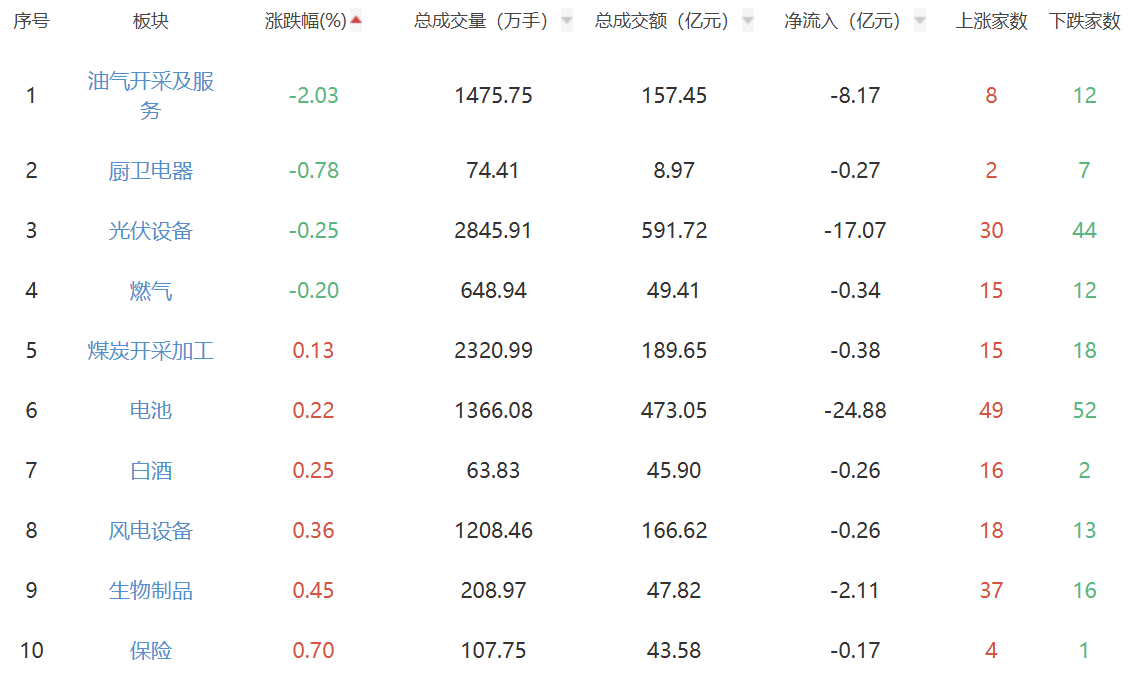1132x680 pixels.
Task: Open the 煤炭开采加工 sector link
Action: click(x=151, y=351)
